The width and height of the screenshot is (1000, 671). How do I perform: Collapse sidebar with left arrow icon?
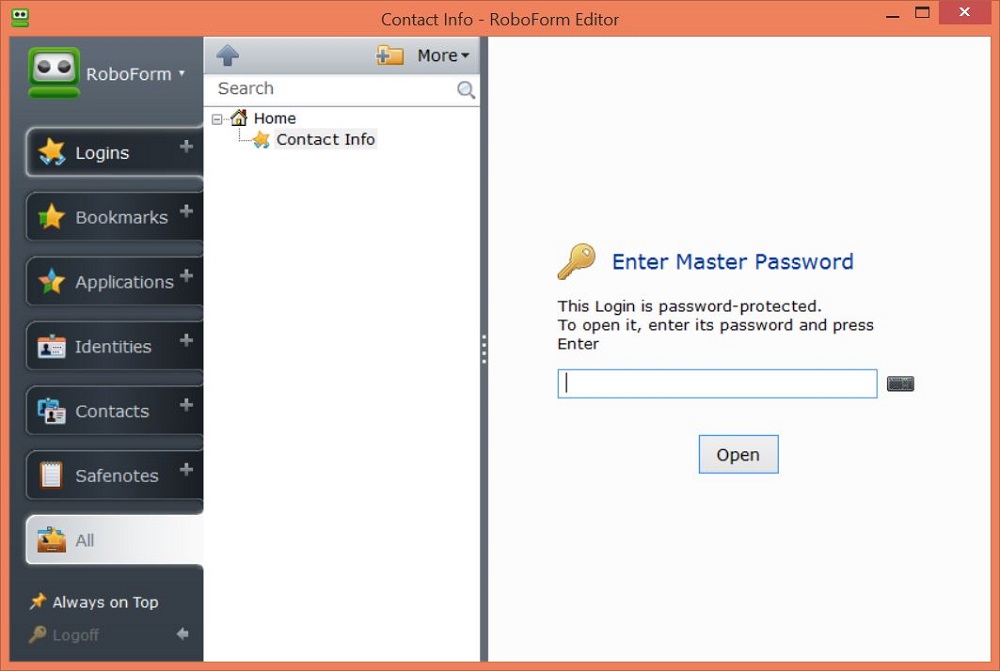183,634
